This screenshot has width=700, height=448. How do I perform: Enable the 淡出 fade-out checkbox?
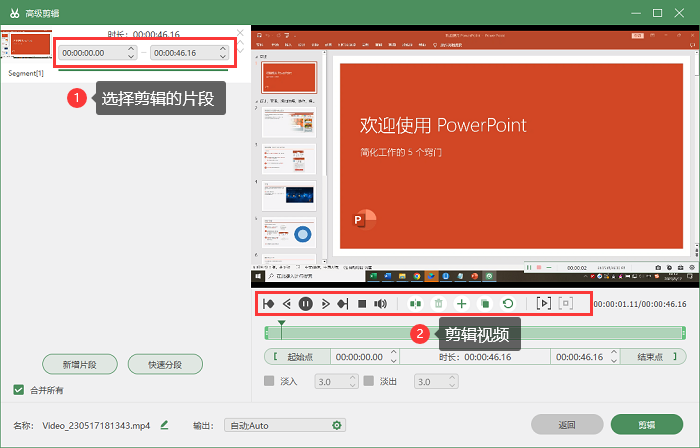(x=369, y=381)
